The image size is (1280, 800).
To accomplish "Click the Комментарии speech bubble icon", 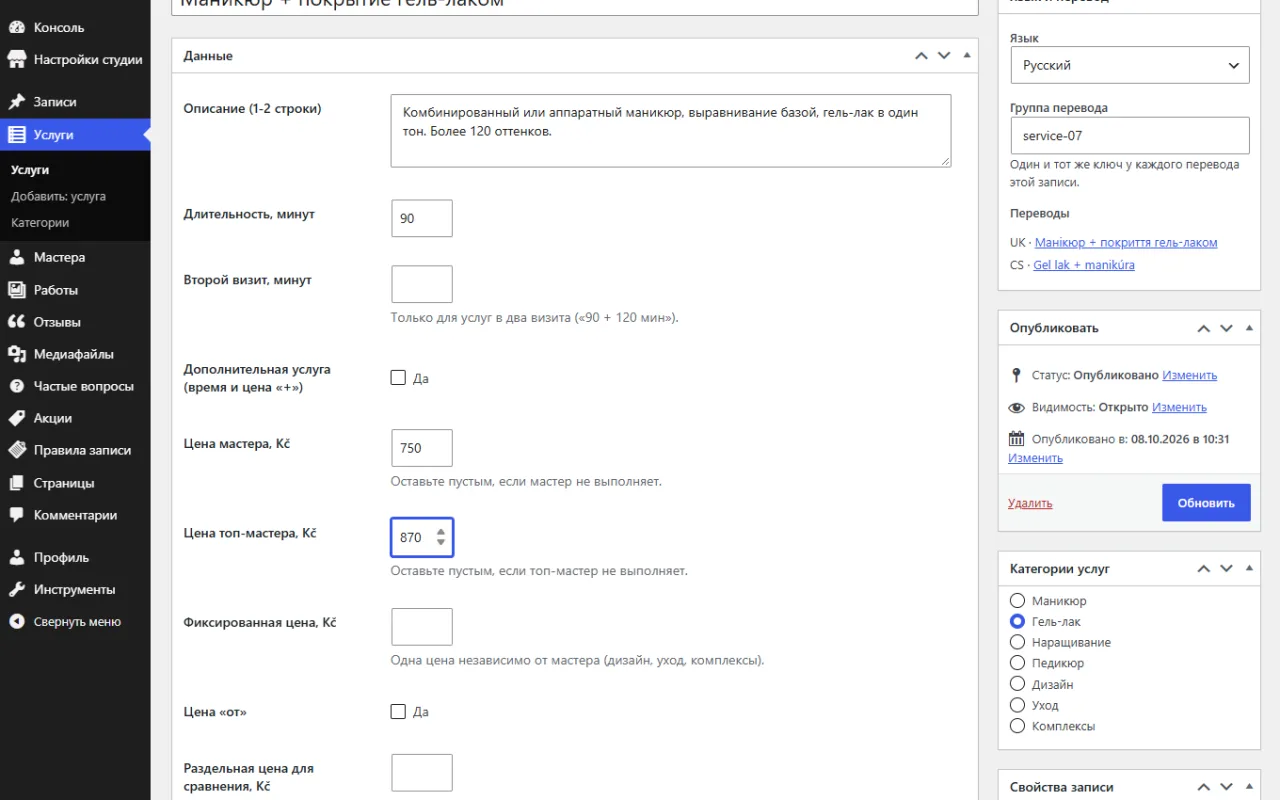I will point(17,515).
